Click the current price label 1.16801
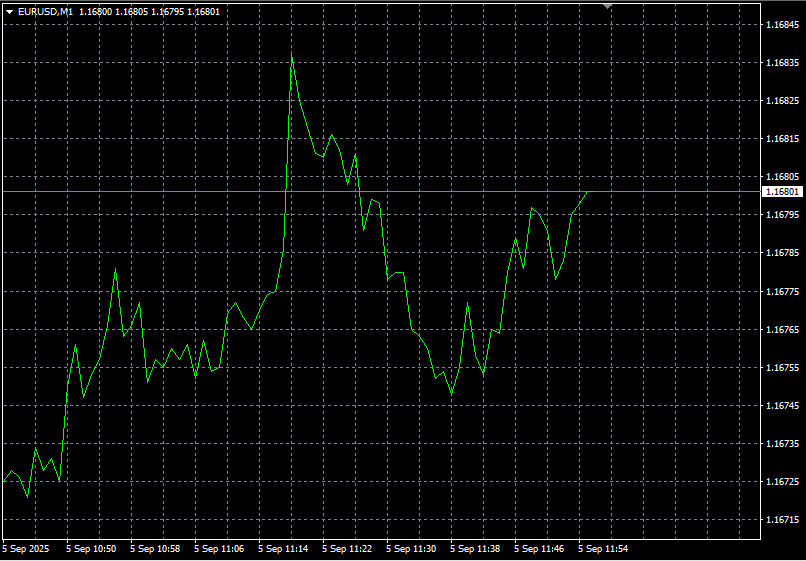 coord(782,191)
